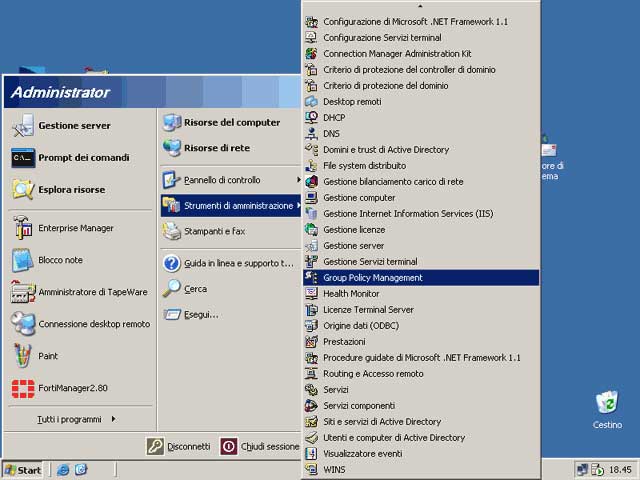The width and height of the screenshot is (640, 480).
Task: Click Visualizzatore eventi icon
Action: pyautogui.click(x=311, y=453)
